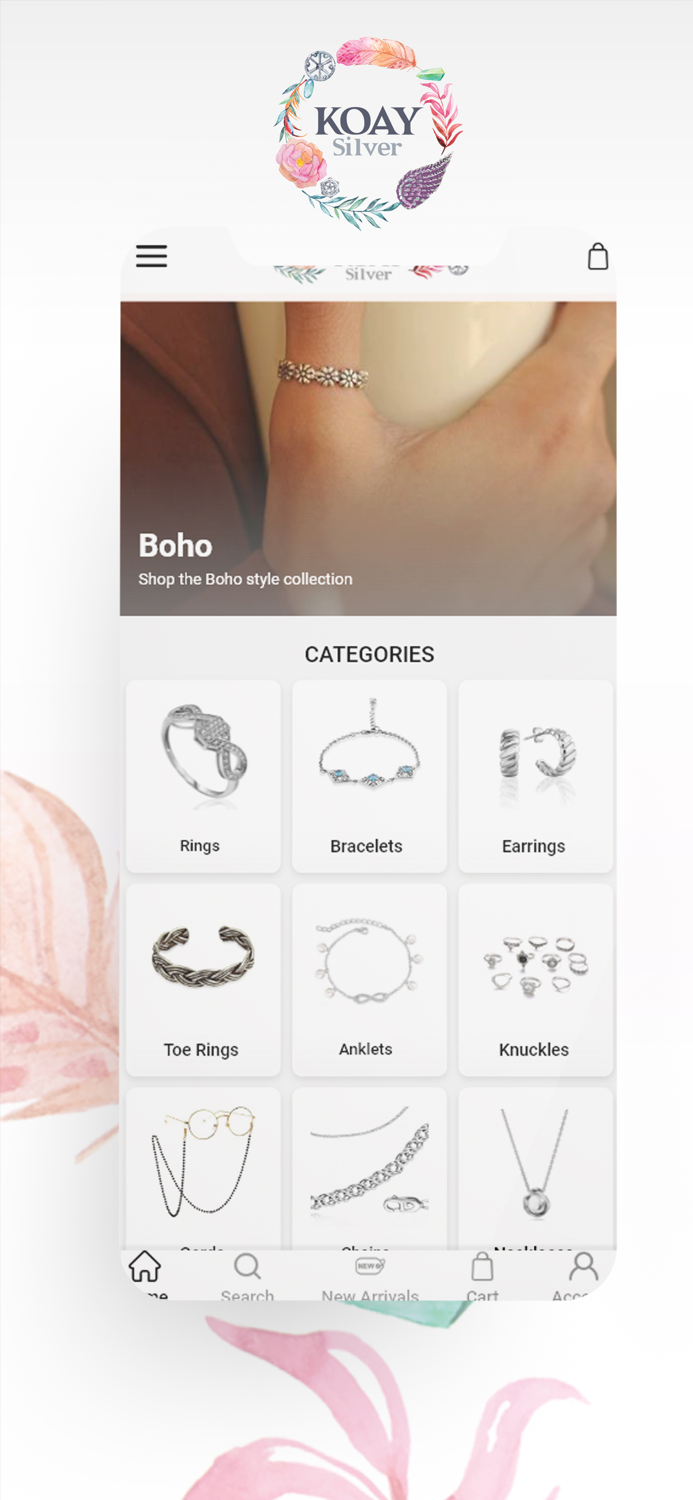Open the Boho collection banner
This screenshot has height=1500, width=693.
[368, 458]
